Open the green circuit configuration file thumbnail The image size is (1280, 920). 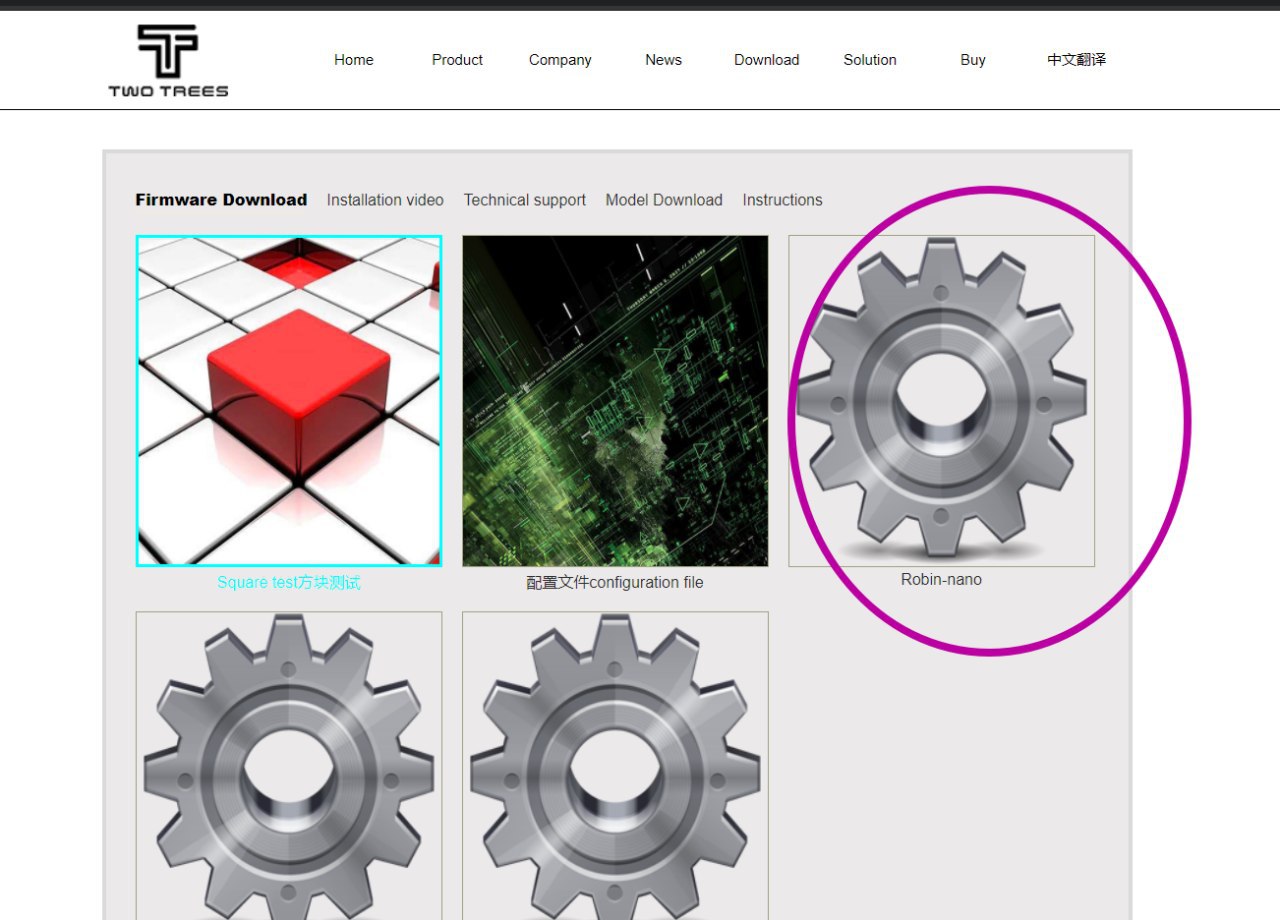click(615, 401)
